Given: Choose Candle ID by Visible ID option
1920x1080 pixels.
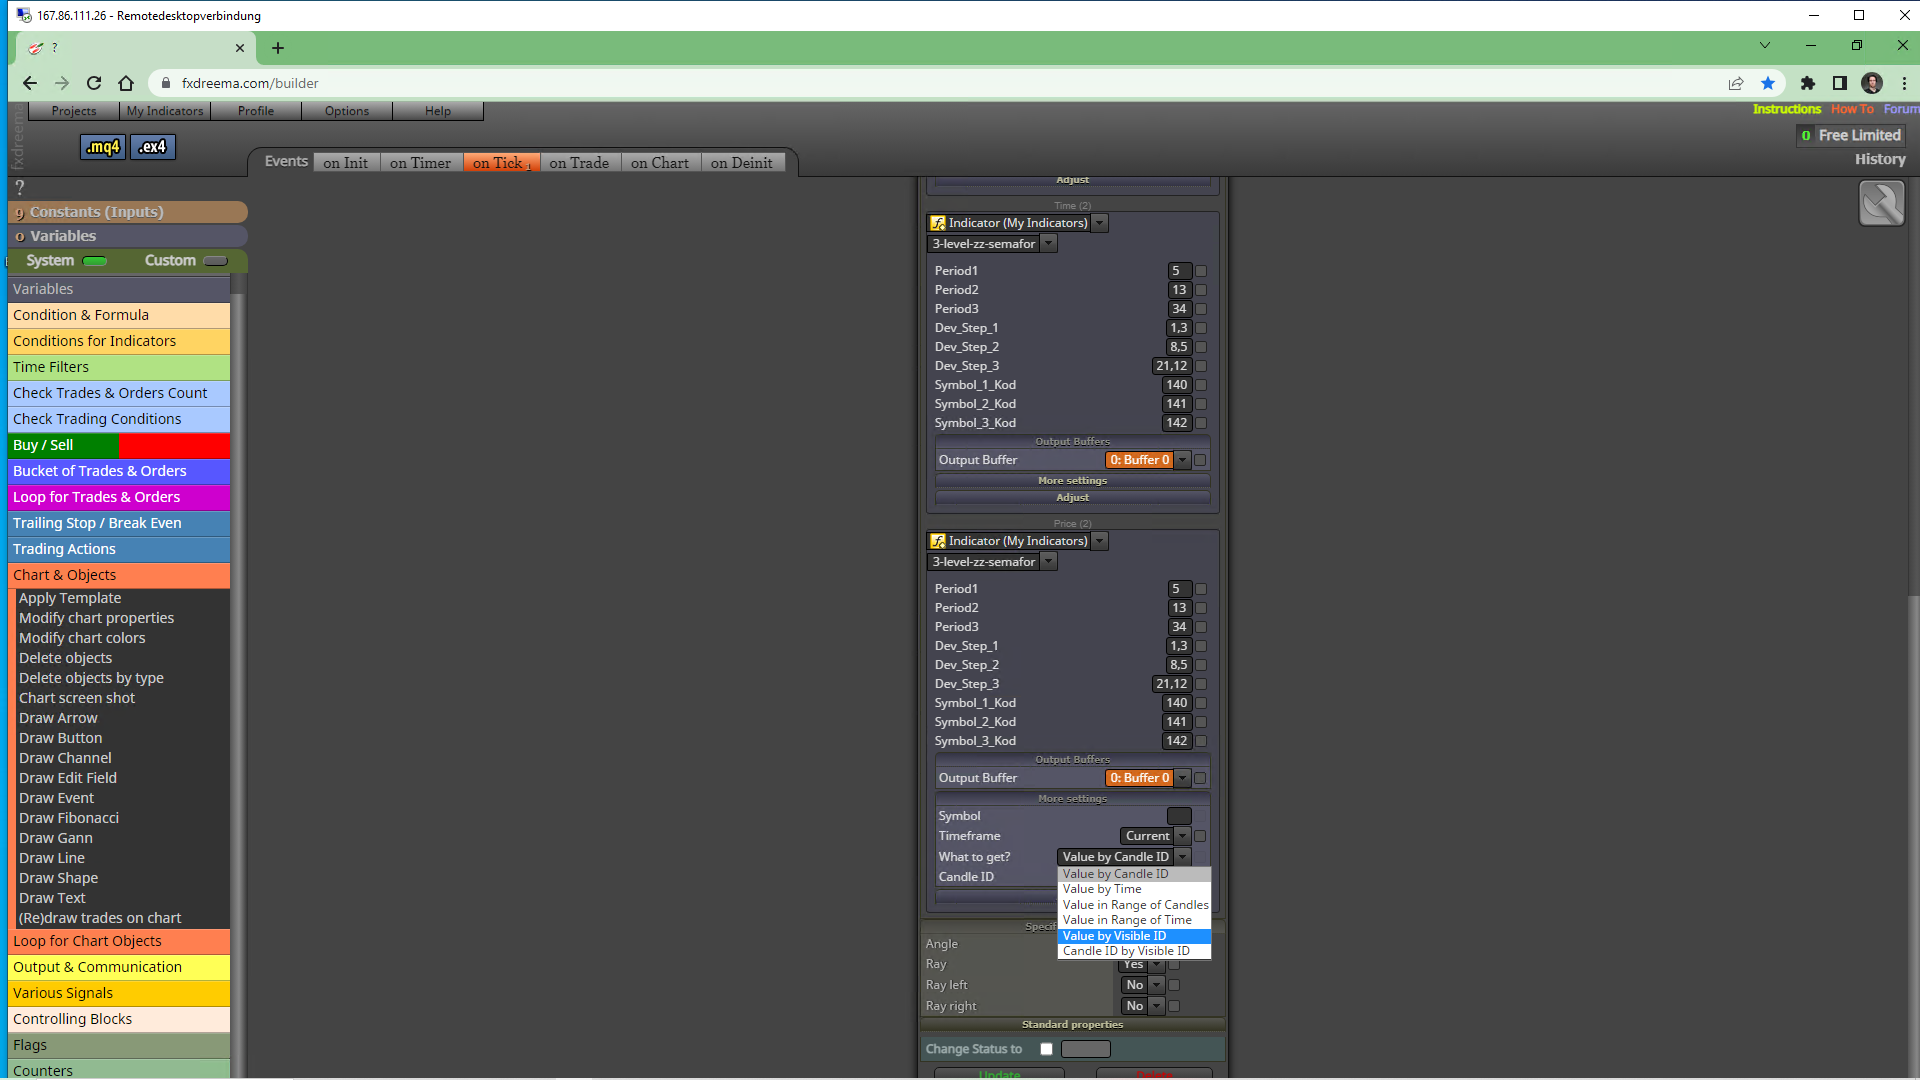Looking at the screenshot, I should (x=1134, y=951).
